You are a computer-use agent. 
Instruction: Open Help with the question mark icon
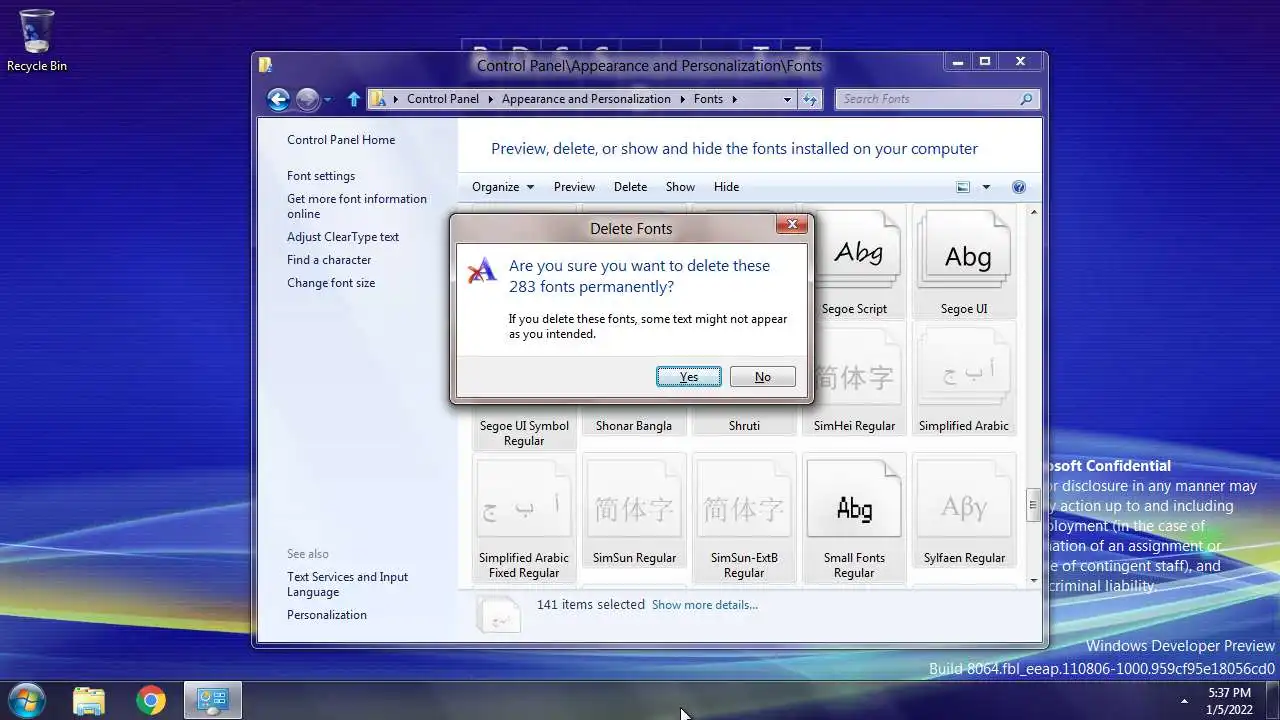(1019, 187)
